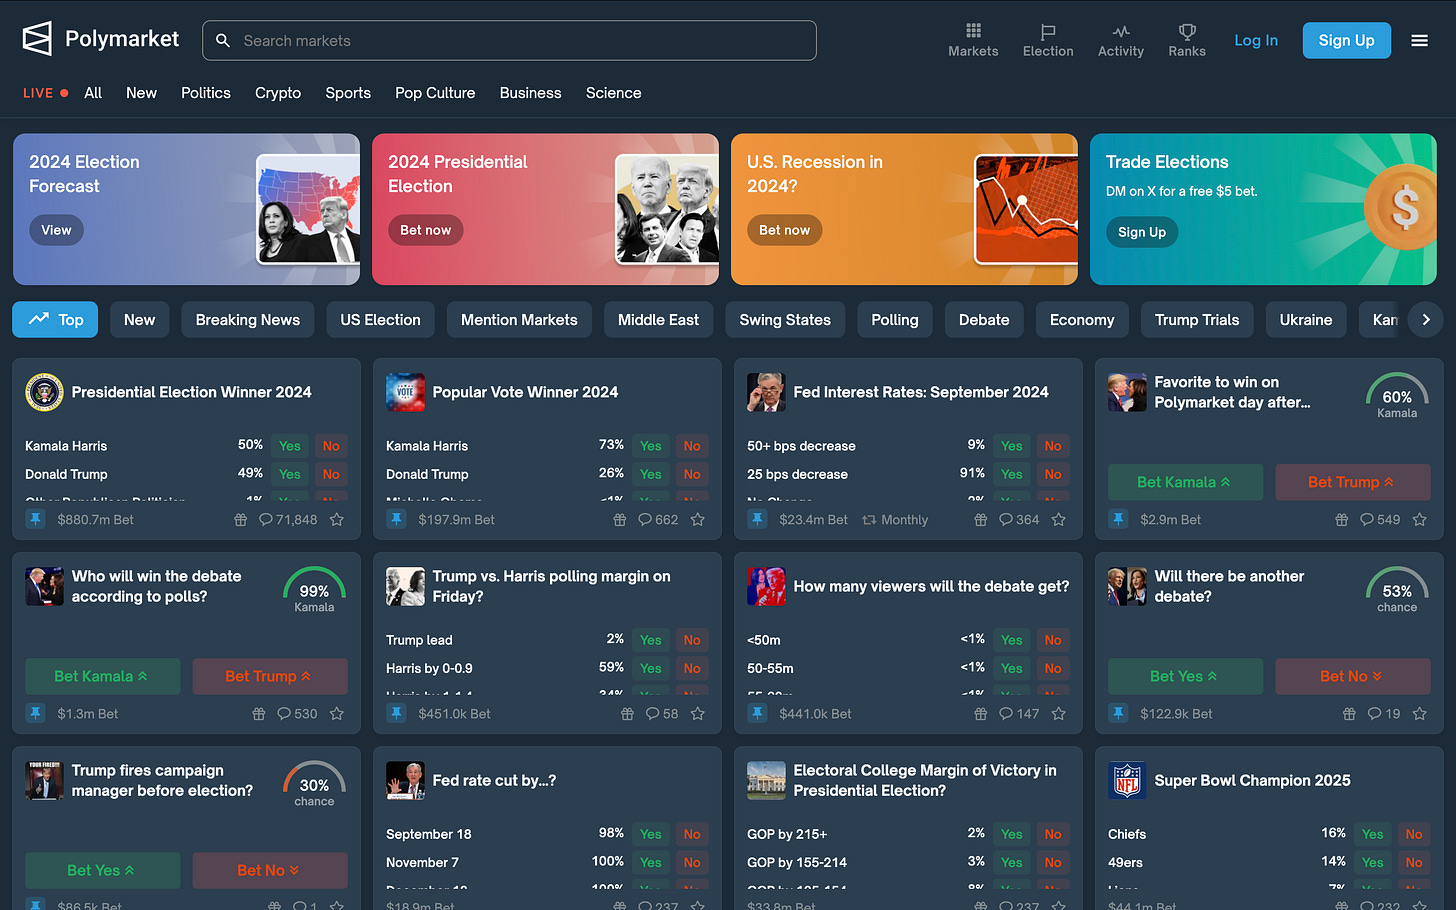Click No for Donald Trump in Presidential Election
Viewport: 1456px width, 910px height.
(331, 474)
